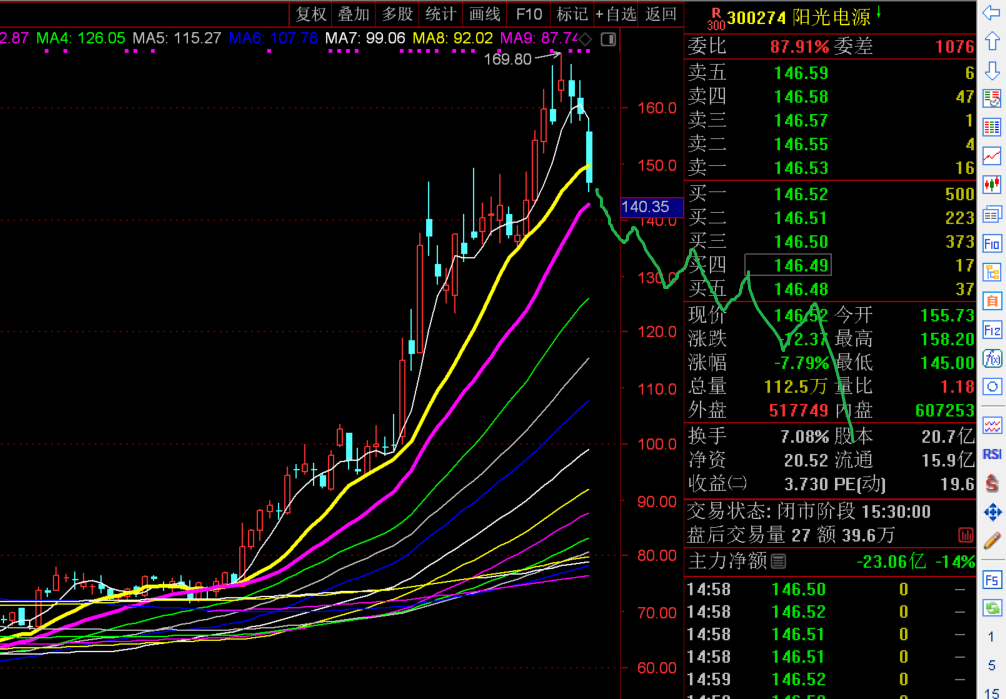Click the boxed 146.49 bid price
The height and width of the screenshot is (699, 1006).
(x=788, y=265)
